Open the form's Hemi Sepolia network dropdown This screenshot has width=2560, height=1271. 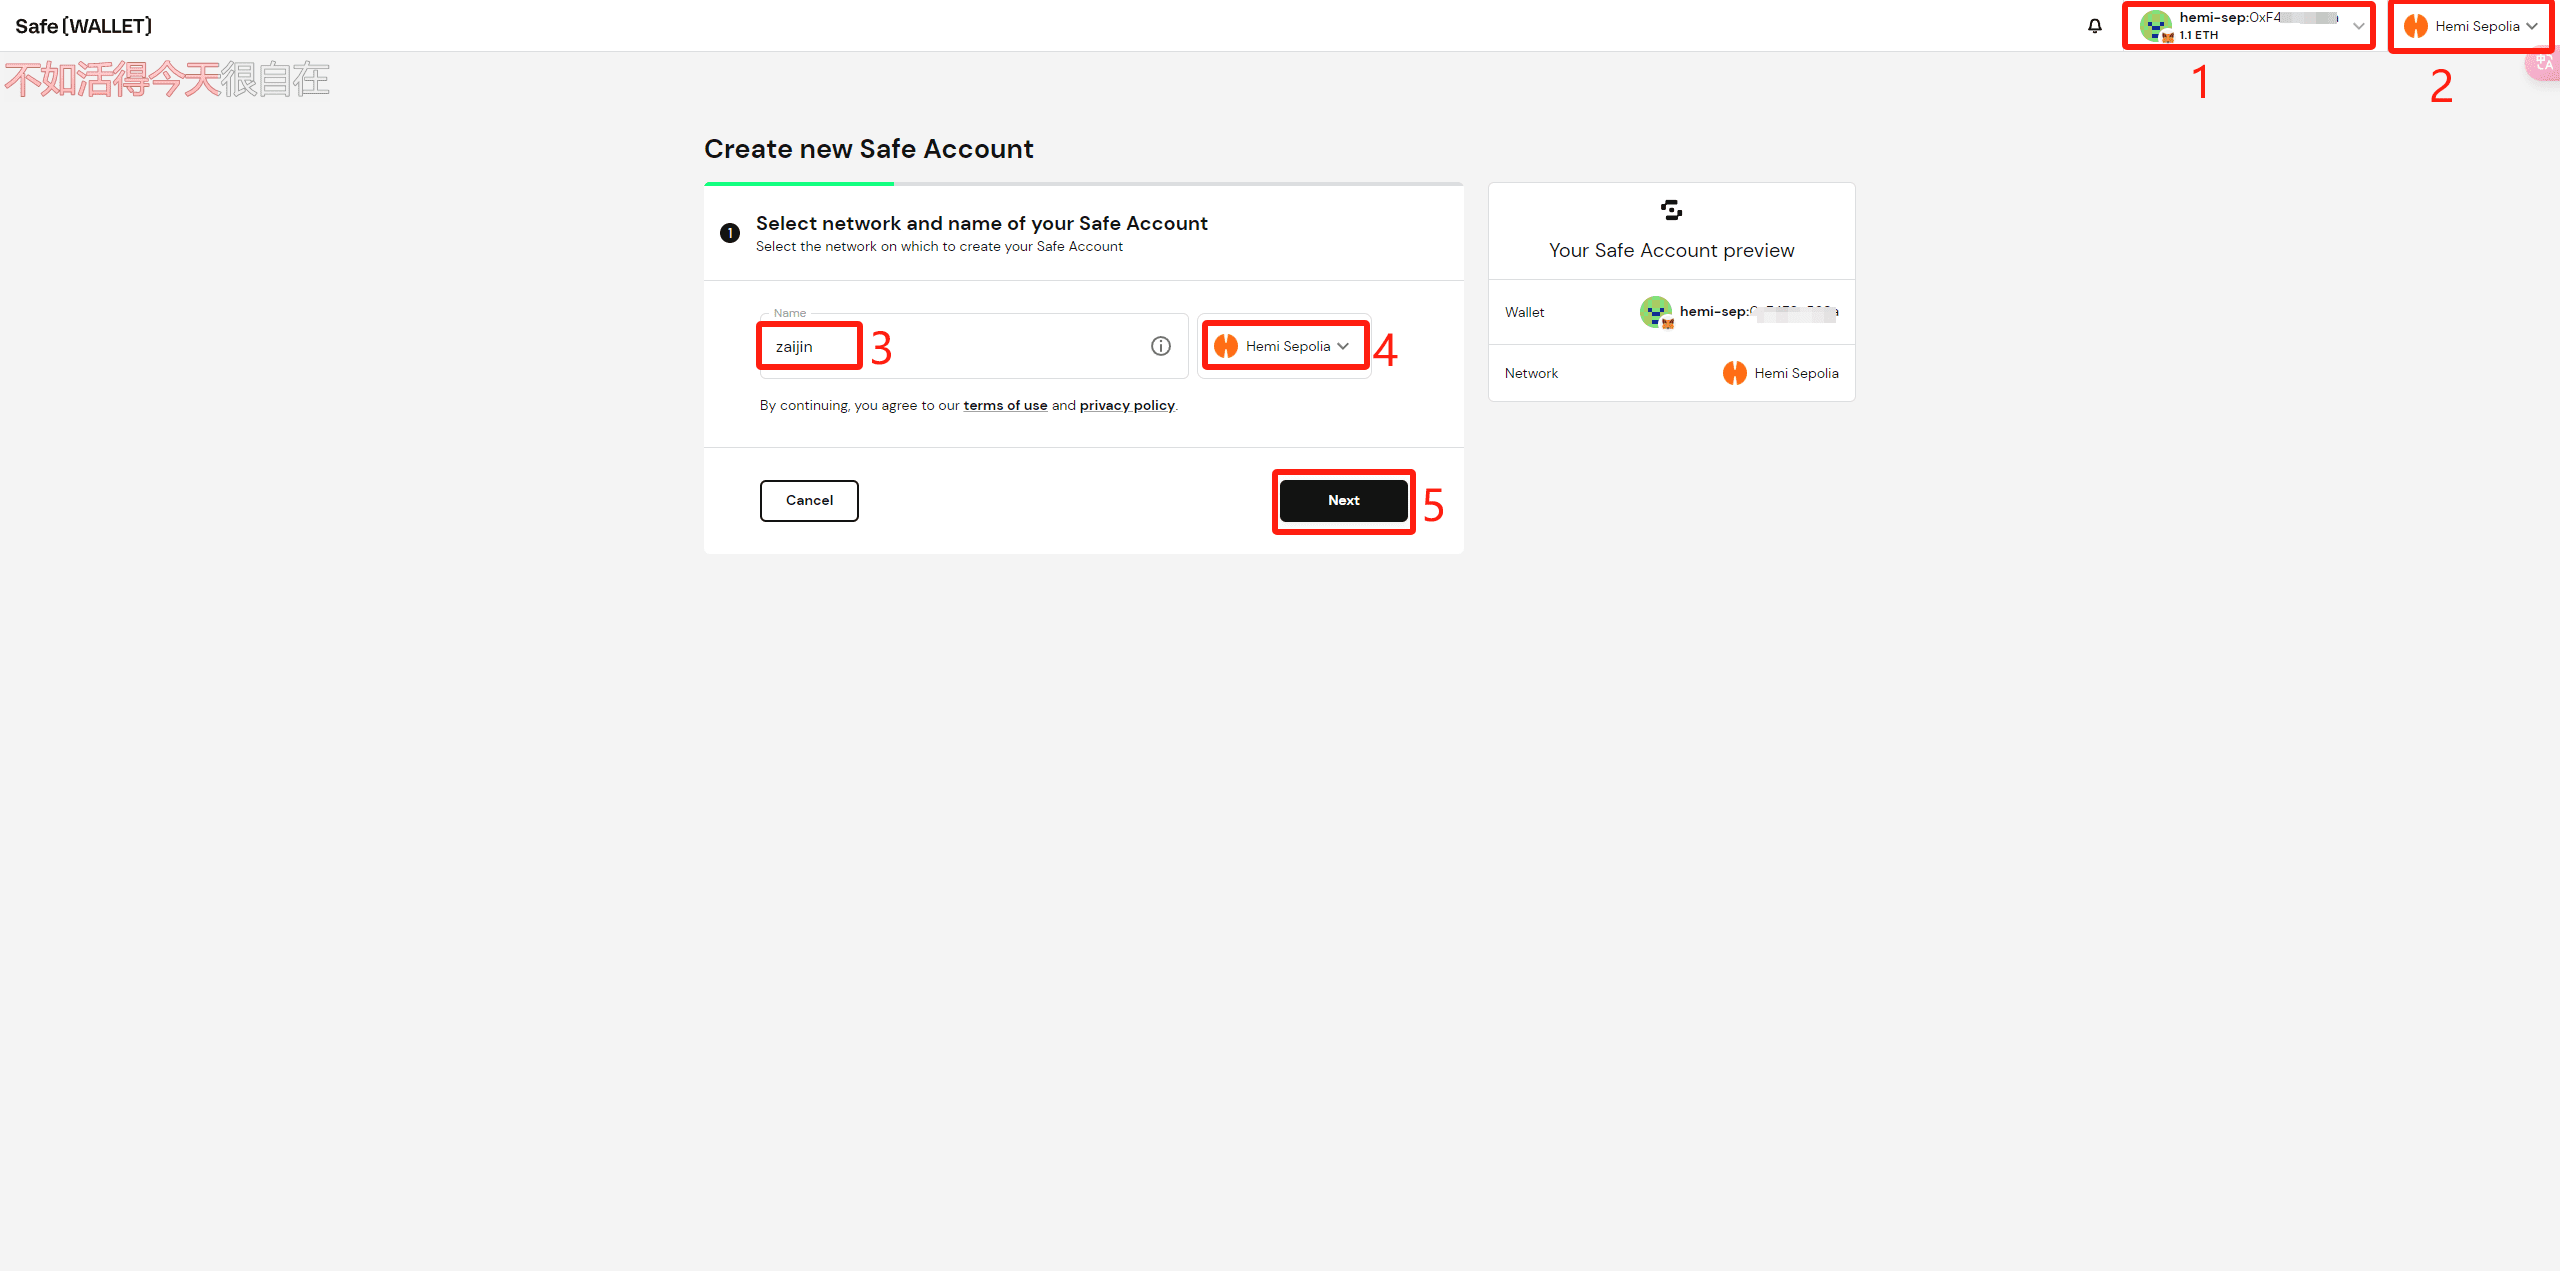(x=1284, y=346)
